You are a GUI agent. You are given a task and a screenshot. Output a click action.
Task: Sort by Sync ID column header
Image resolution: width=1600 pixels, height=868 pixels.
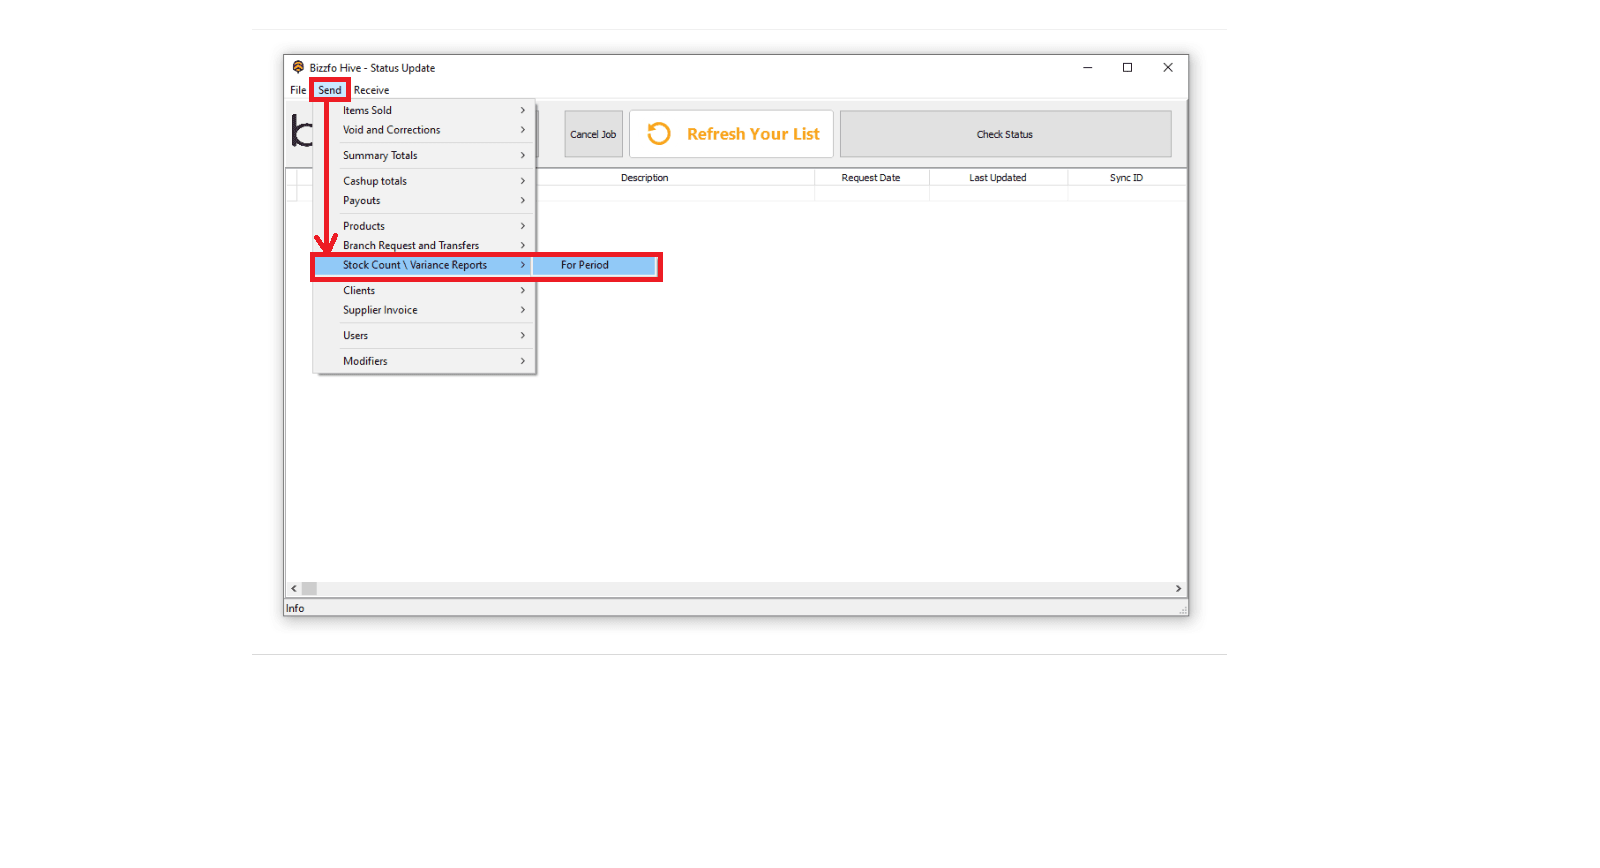1126,178
